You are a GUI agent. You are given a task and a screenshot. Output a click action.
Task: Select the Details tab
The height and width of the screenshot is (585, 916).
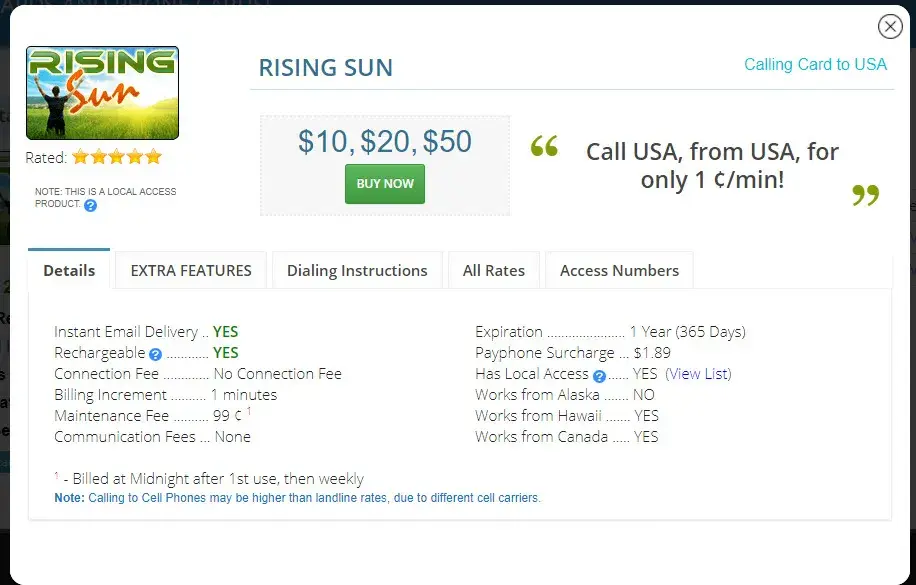click(69, 270)
